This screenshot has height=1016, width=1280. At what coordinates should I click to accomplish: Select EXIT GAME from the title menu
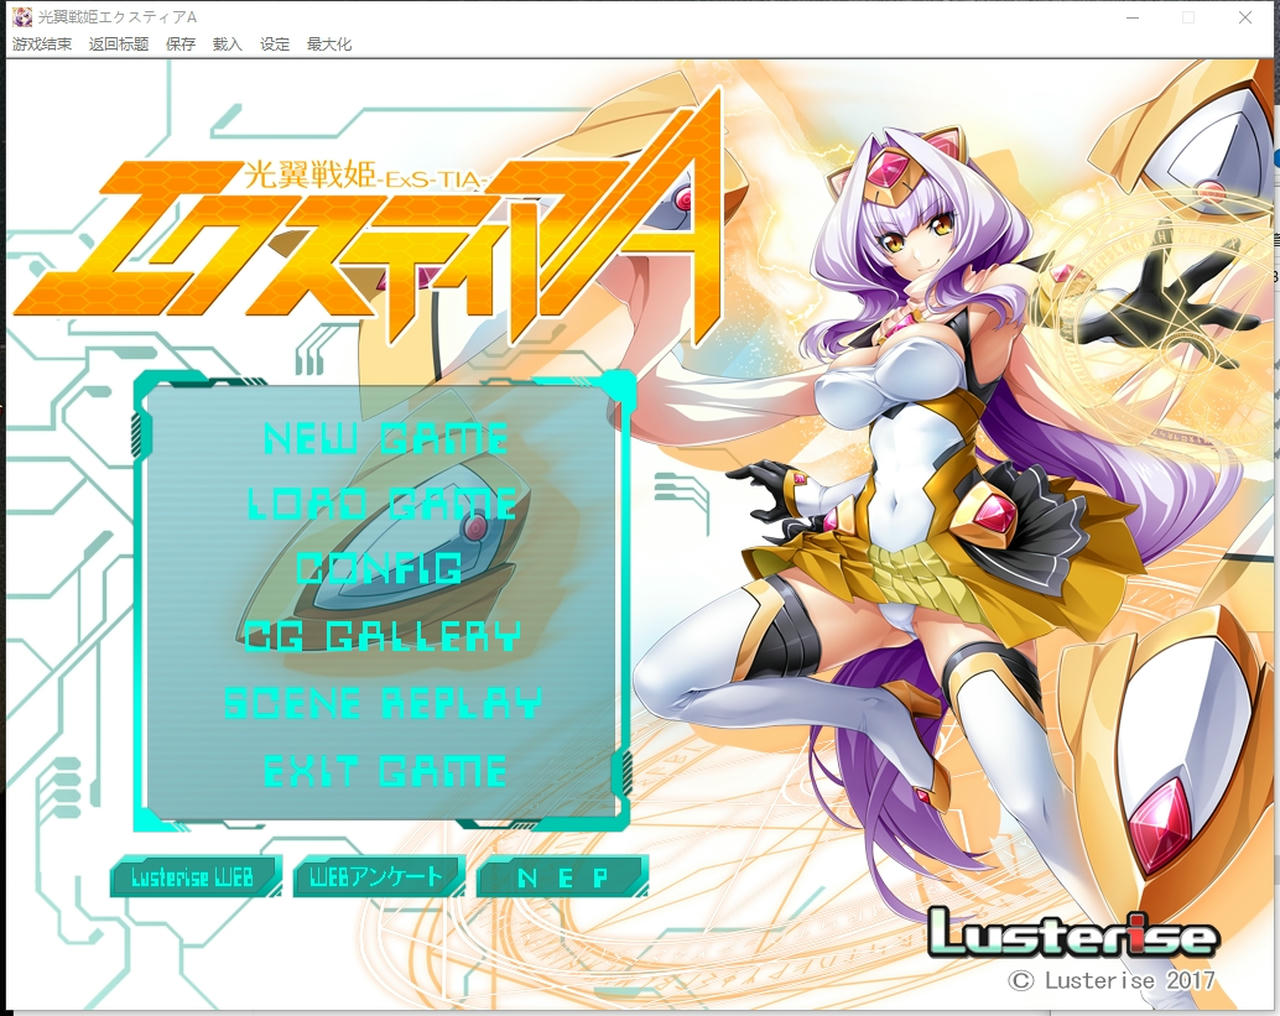coord(383,770)
